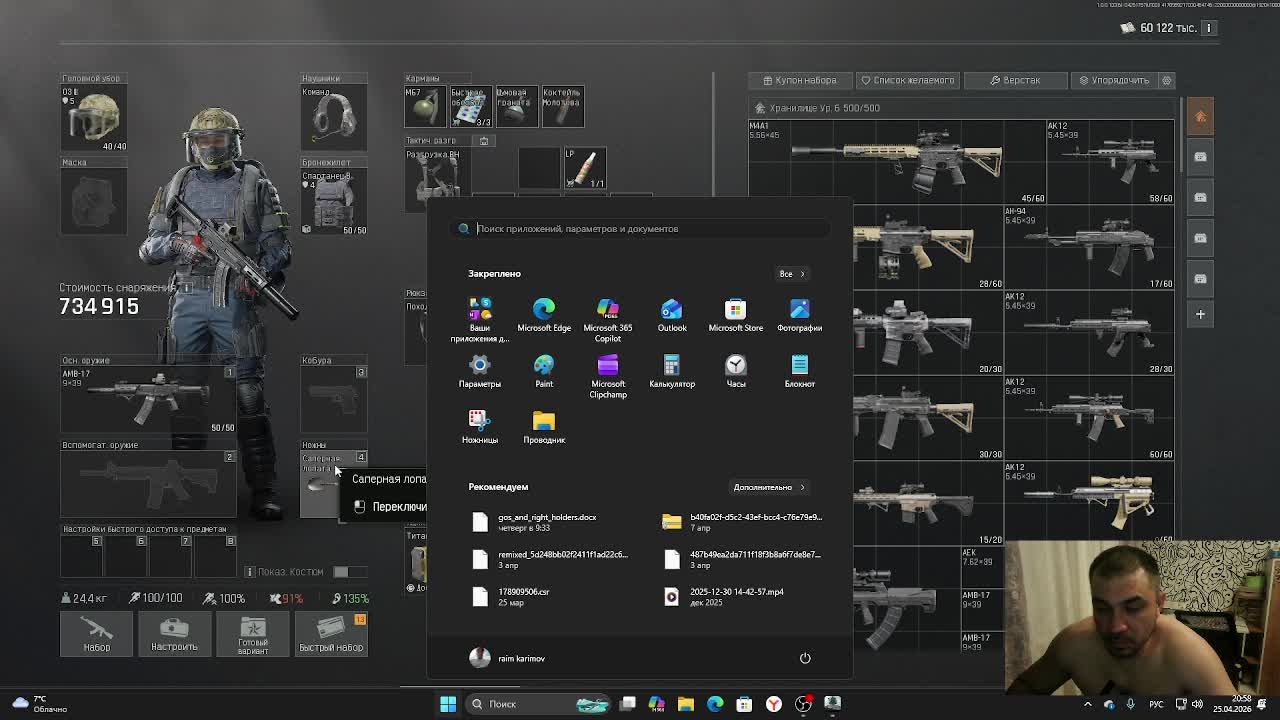
Task: Expand all pinned apps with 'Все'
Action: tap(791, 274)
